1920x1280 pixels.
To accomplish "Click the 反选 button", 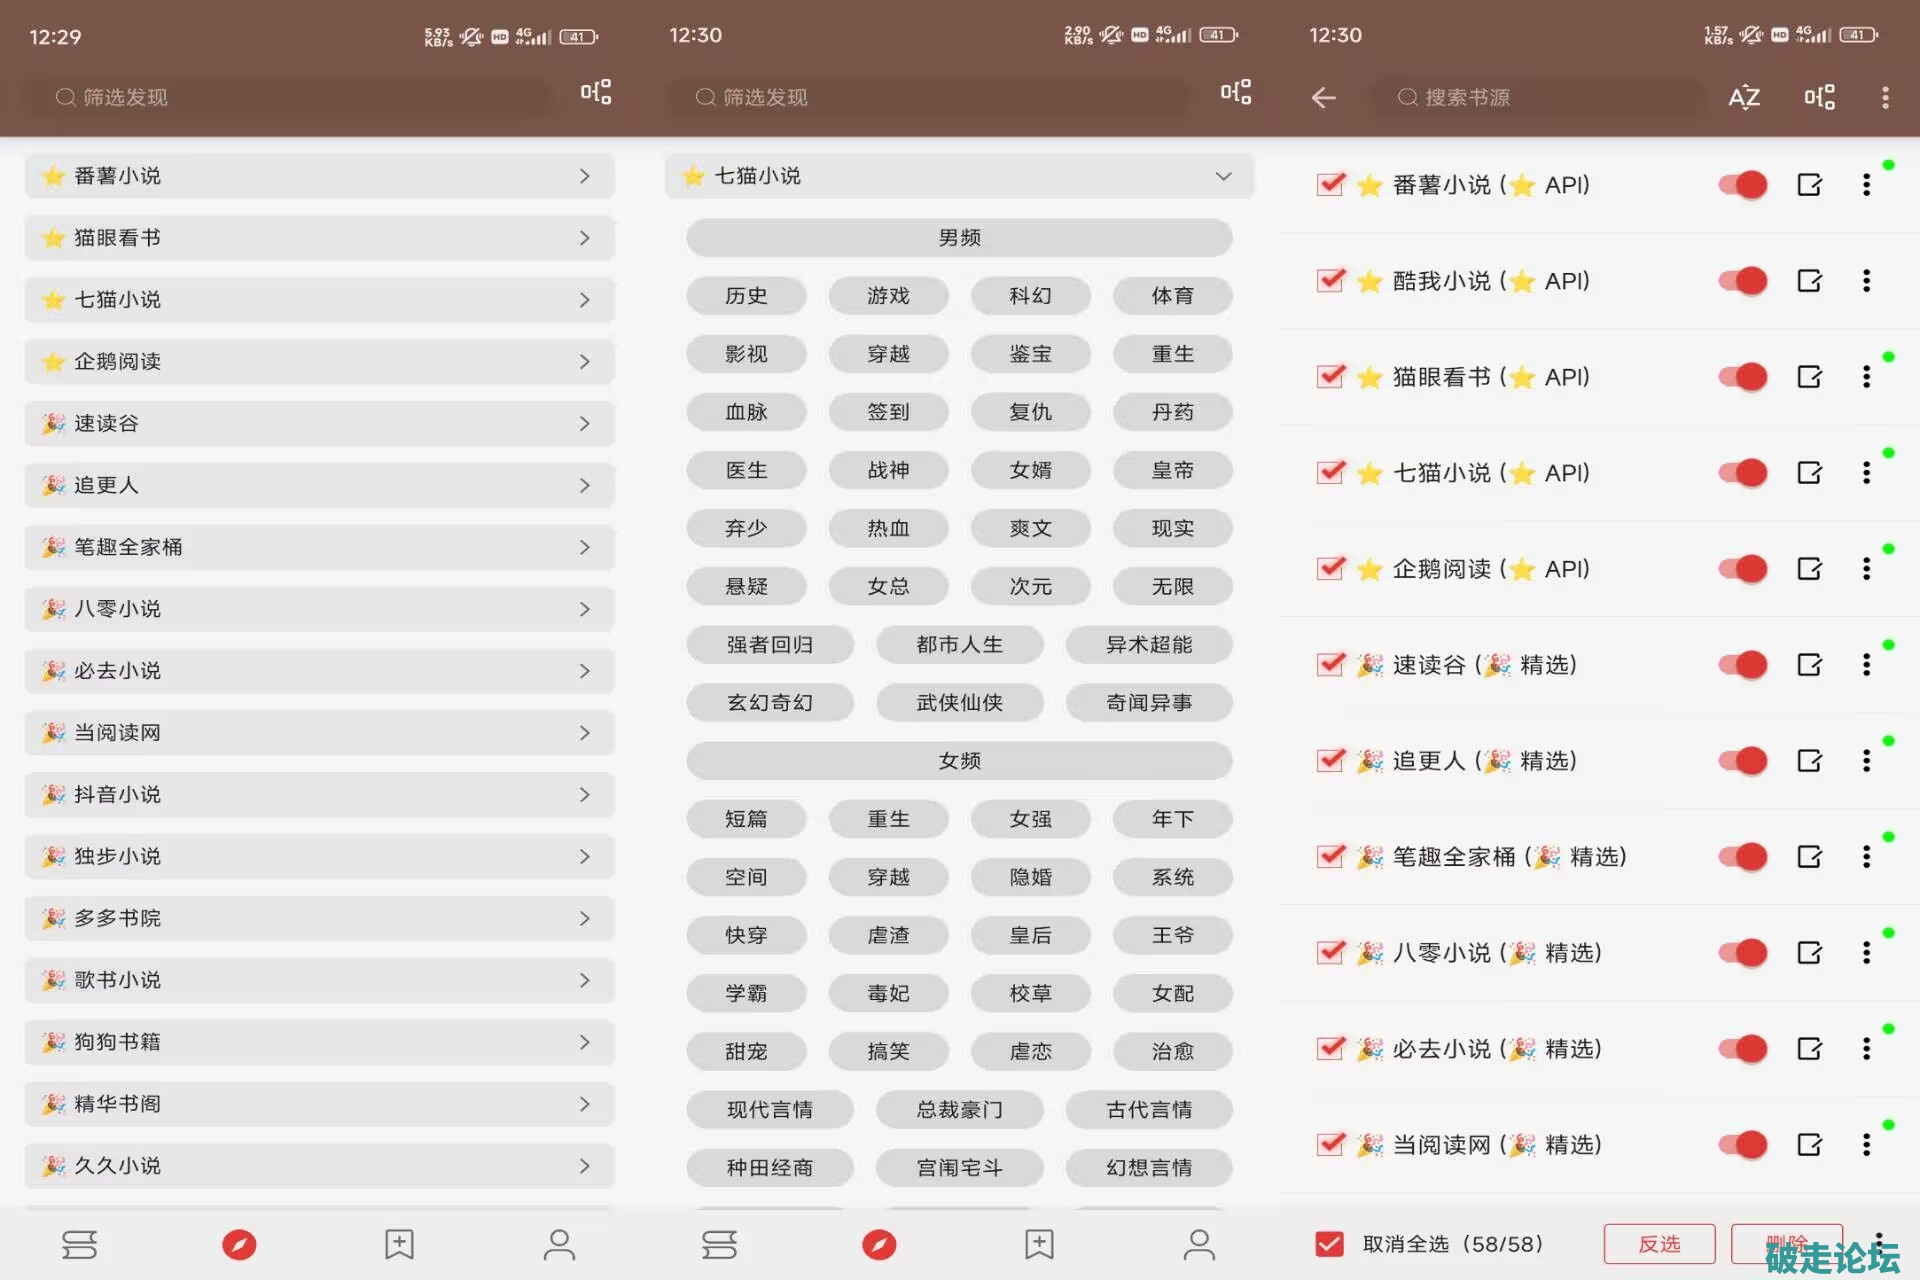I will (1659, 1244).
